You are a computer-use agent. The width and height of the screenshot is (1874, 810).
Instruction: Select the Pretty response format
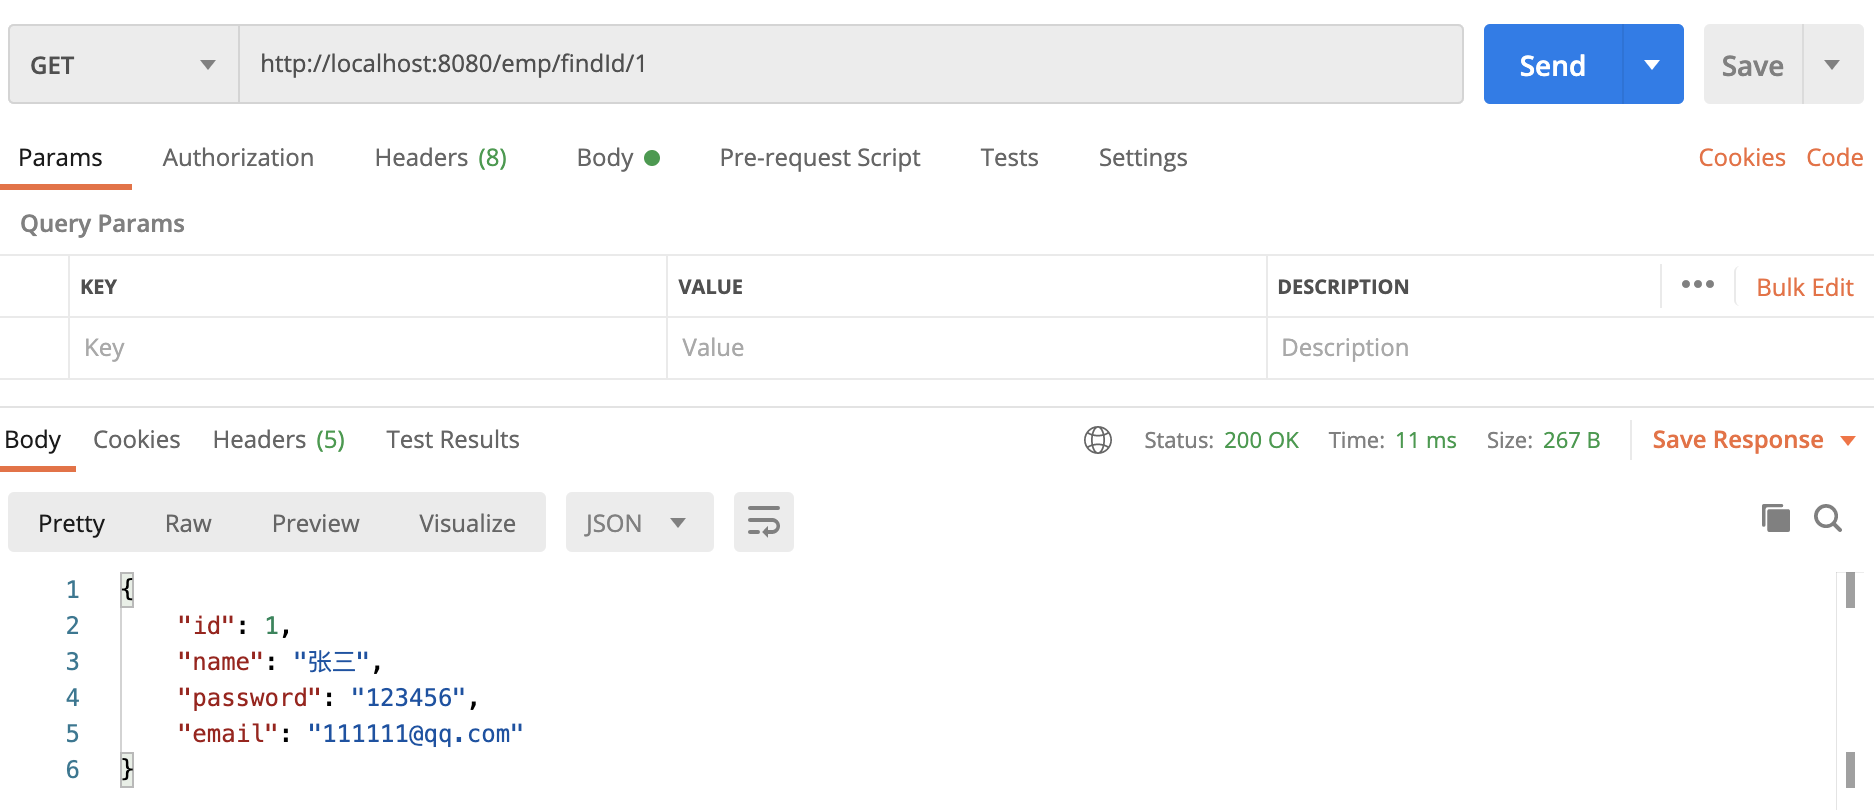(70, 522)
